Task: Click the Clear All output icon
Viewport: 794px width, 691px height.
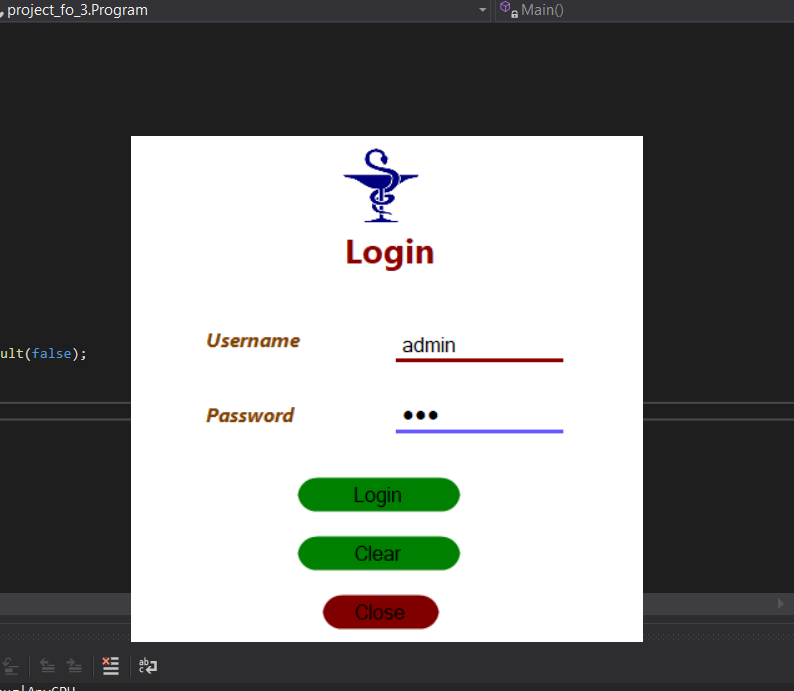Action: [x=111, y=666]
